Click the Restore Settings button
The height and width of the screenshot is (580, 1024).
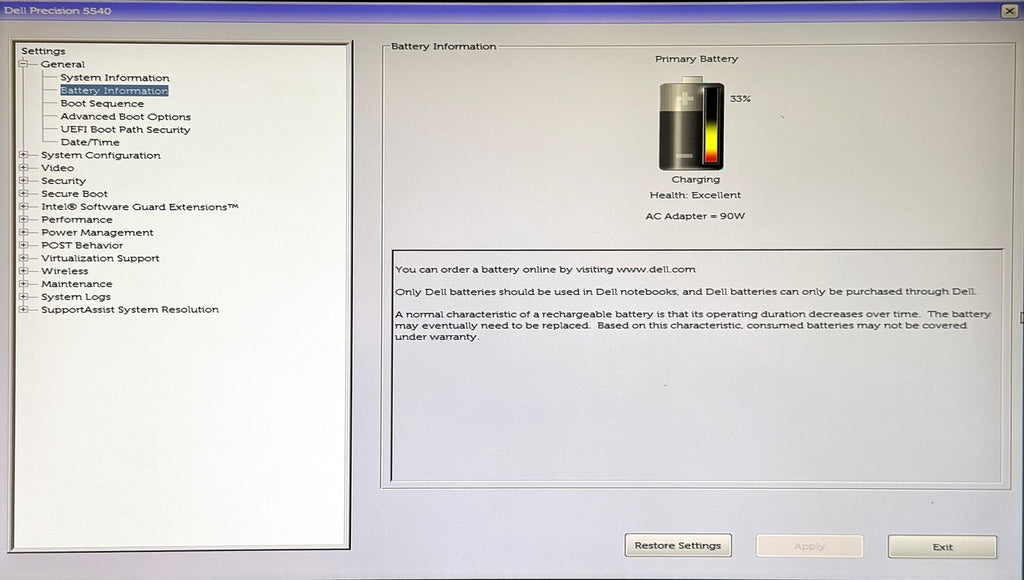click(678, 546)
